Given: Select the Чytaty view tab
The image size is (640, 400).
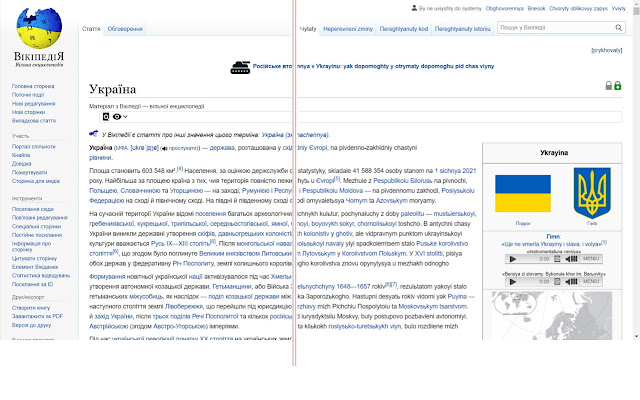Looking at the screenshot, I should pyautogui.click(x=308, y=29).
